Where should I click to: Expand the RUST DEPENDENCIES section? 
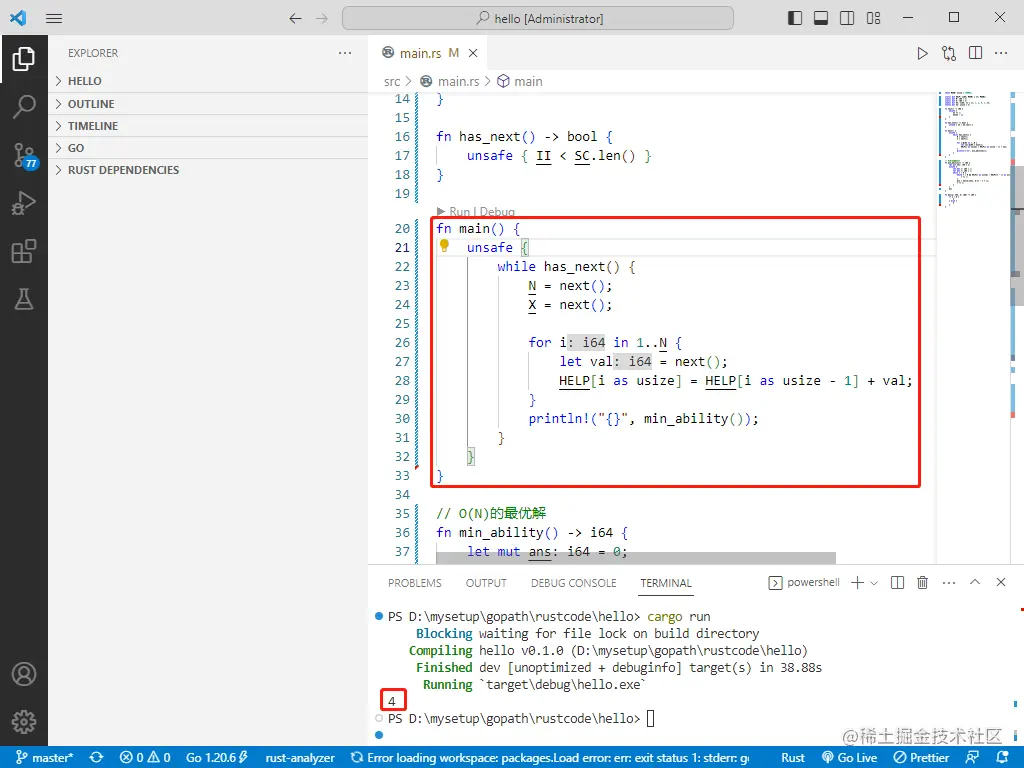[x=208, y=170]
